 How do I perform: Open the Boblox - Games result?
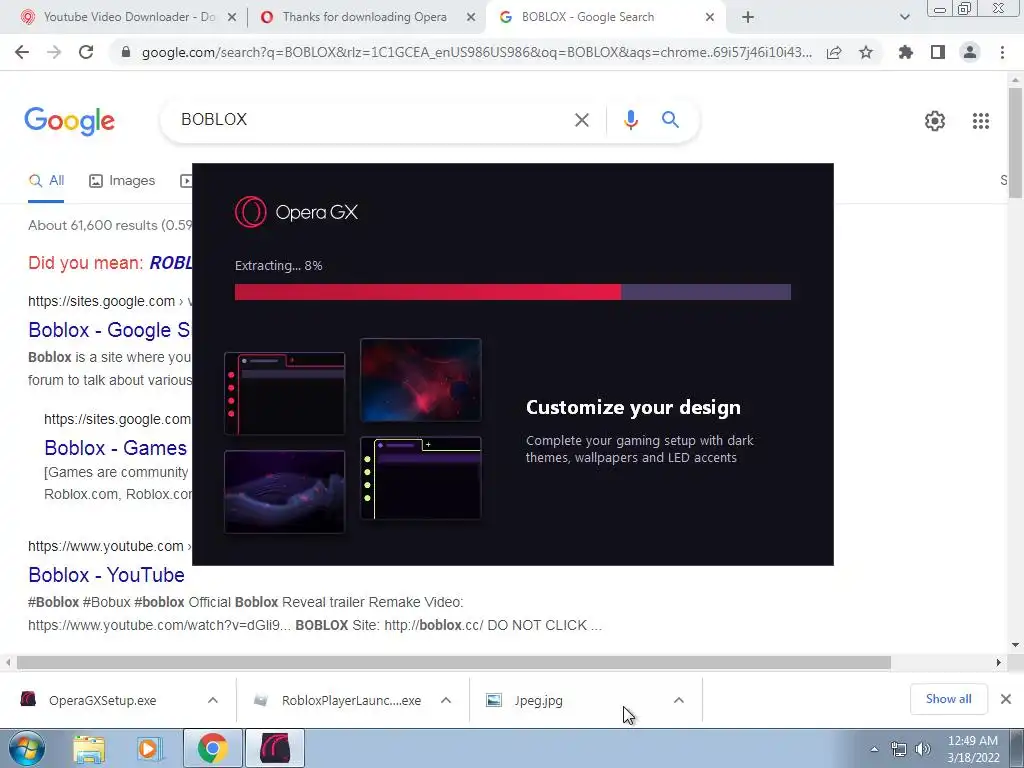pos(116,448)
